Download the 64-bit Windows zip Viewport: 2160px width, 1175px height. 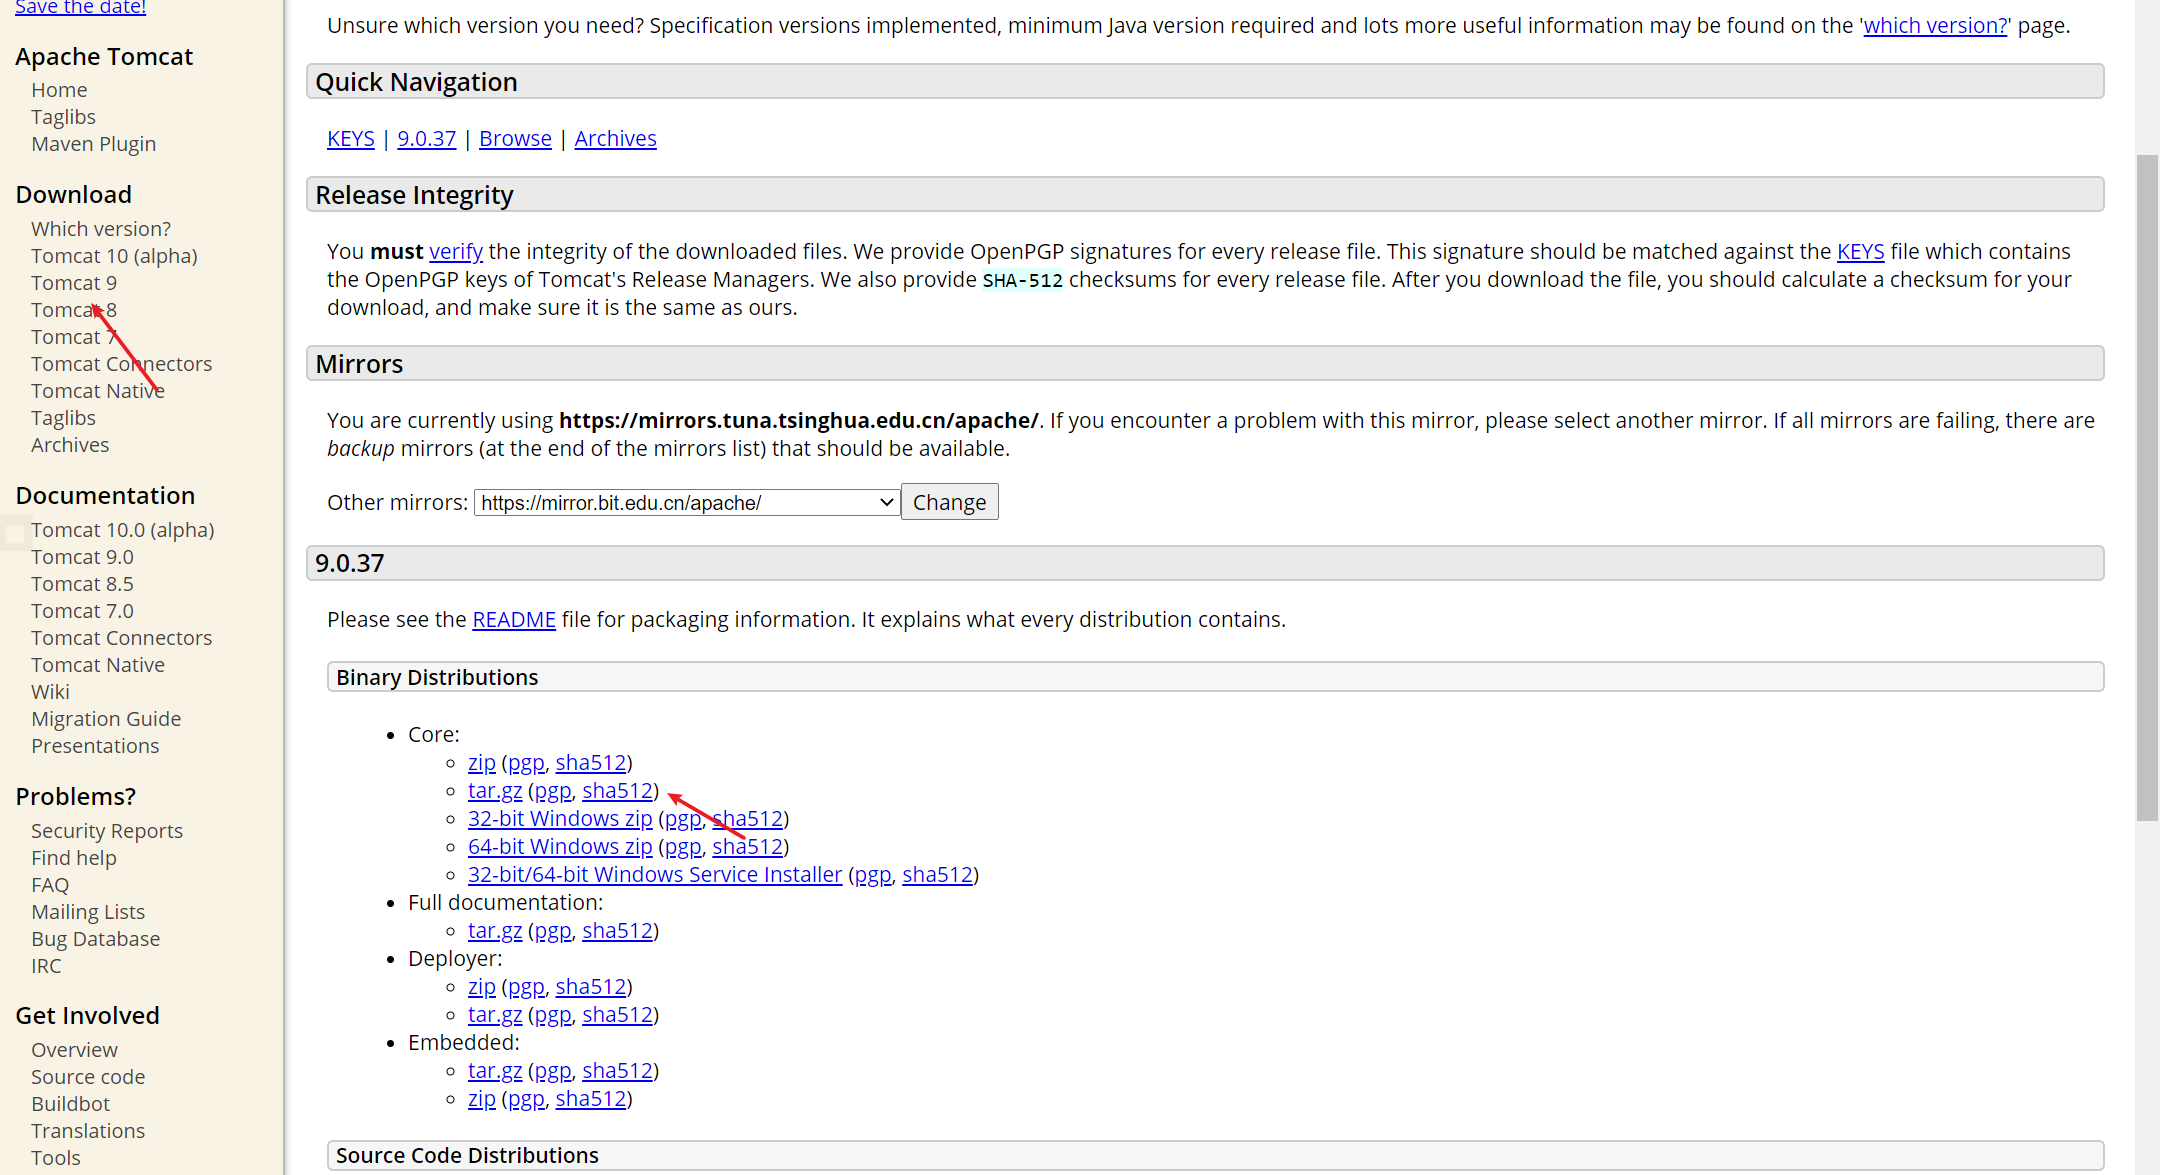[x=560, y=847]
